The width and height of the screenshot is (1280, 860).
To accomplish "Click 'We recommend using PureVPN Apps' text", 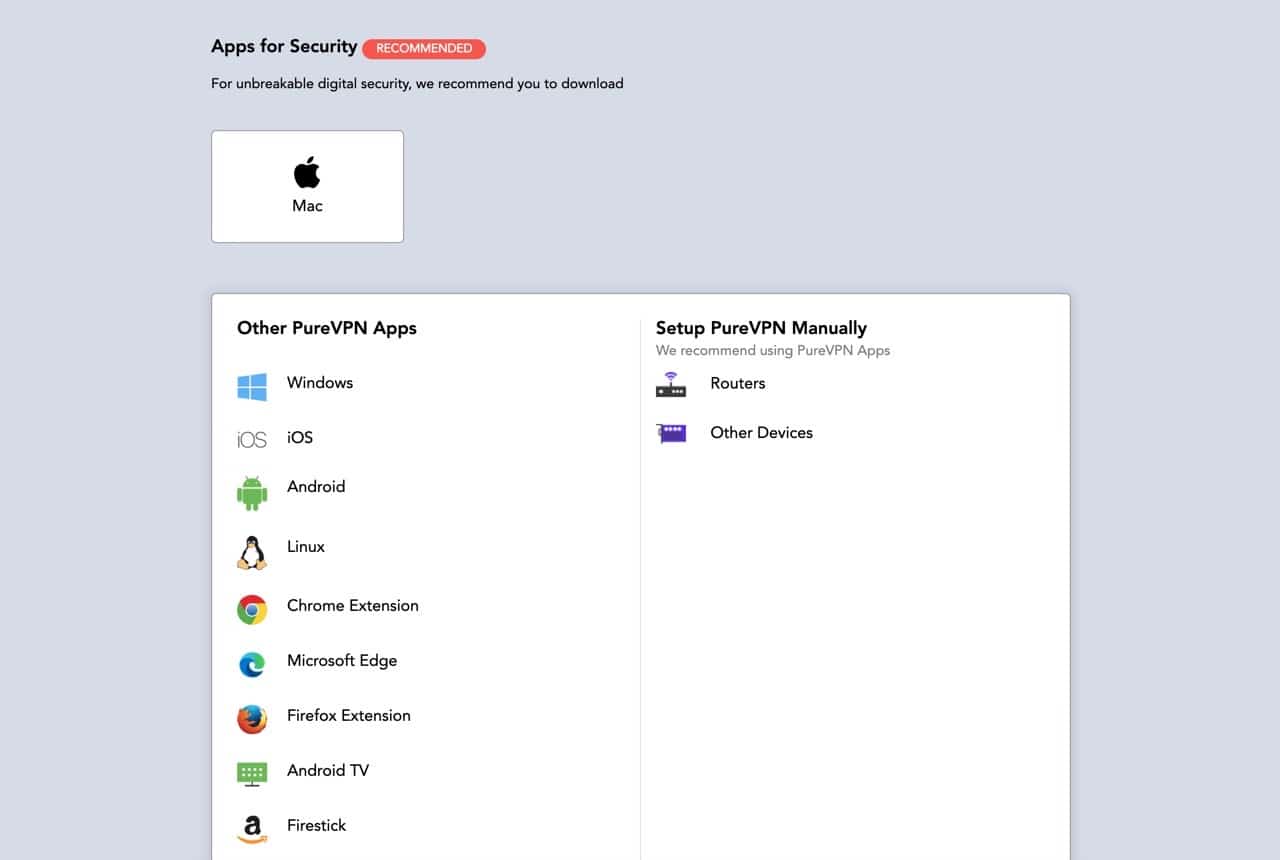I will pyautogui.click(x=773, y=351).
